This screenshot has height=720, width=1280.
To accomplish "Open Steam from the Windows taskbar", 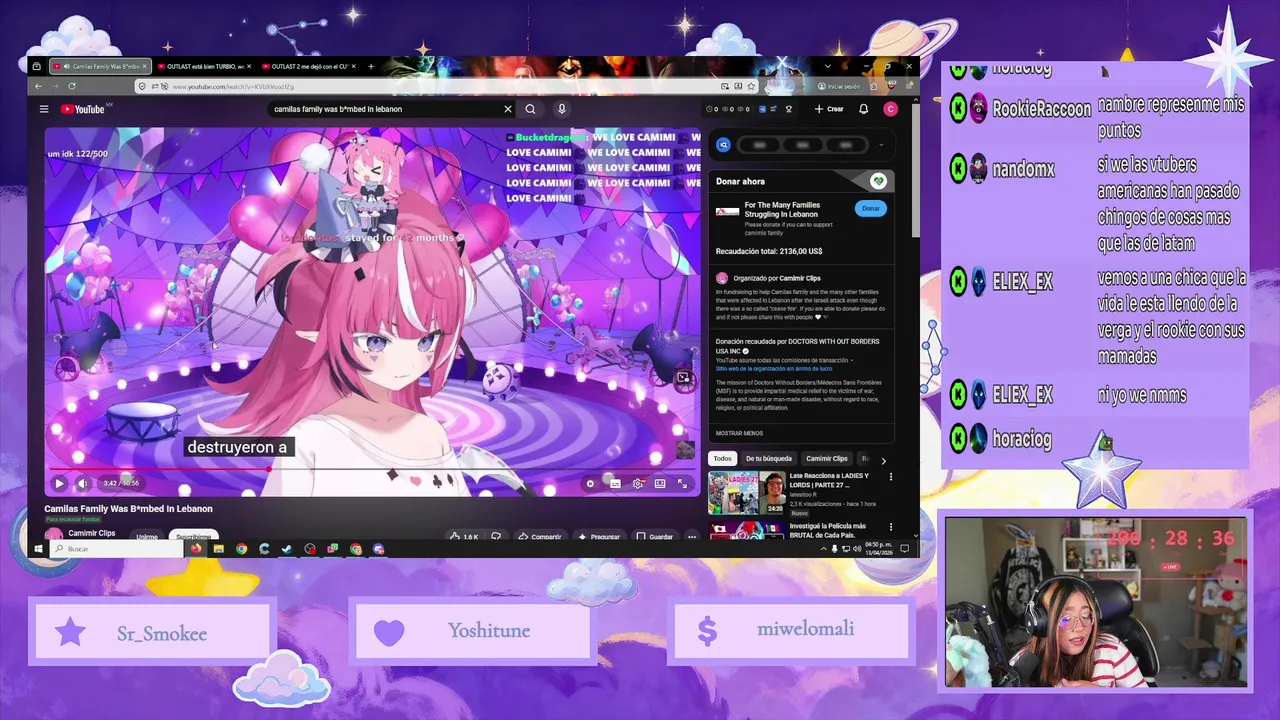I will click(287, 548).
